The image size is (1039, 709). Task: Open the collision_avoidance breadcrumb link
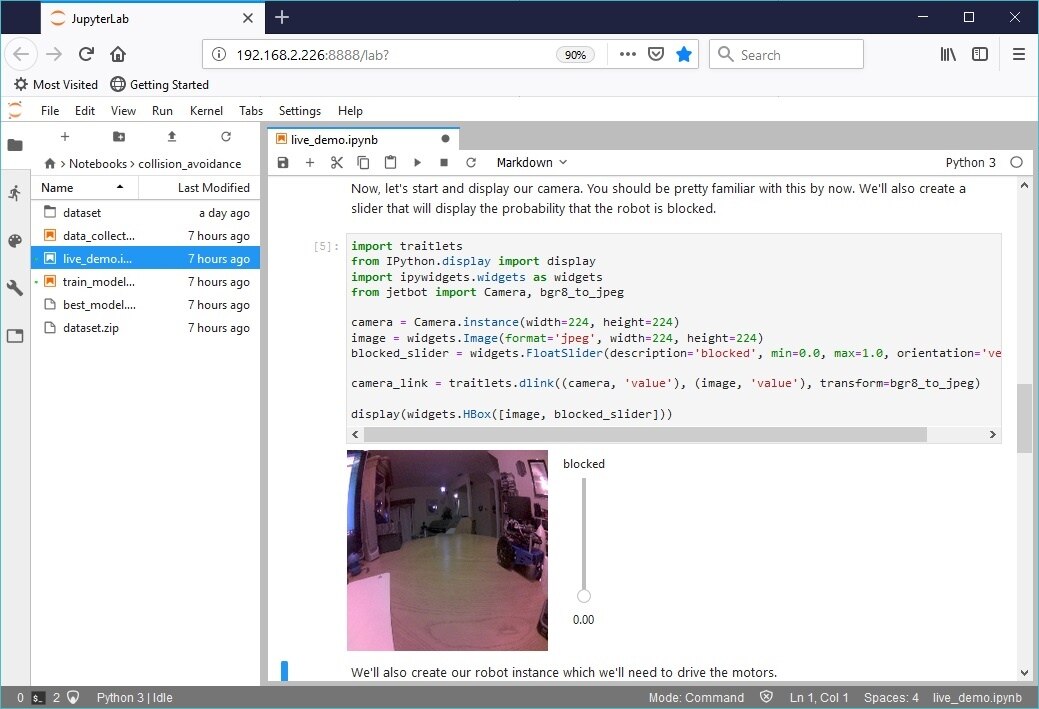tap(190, 163)
